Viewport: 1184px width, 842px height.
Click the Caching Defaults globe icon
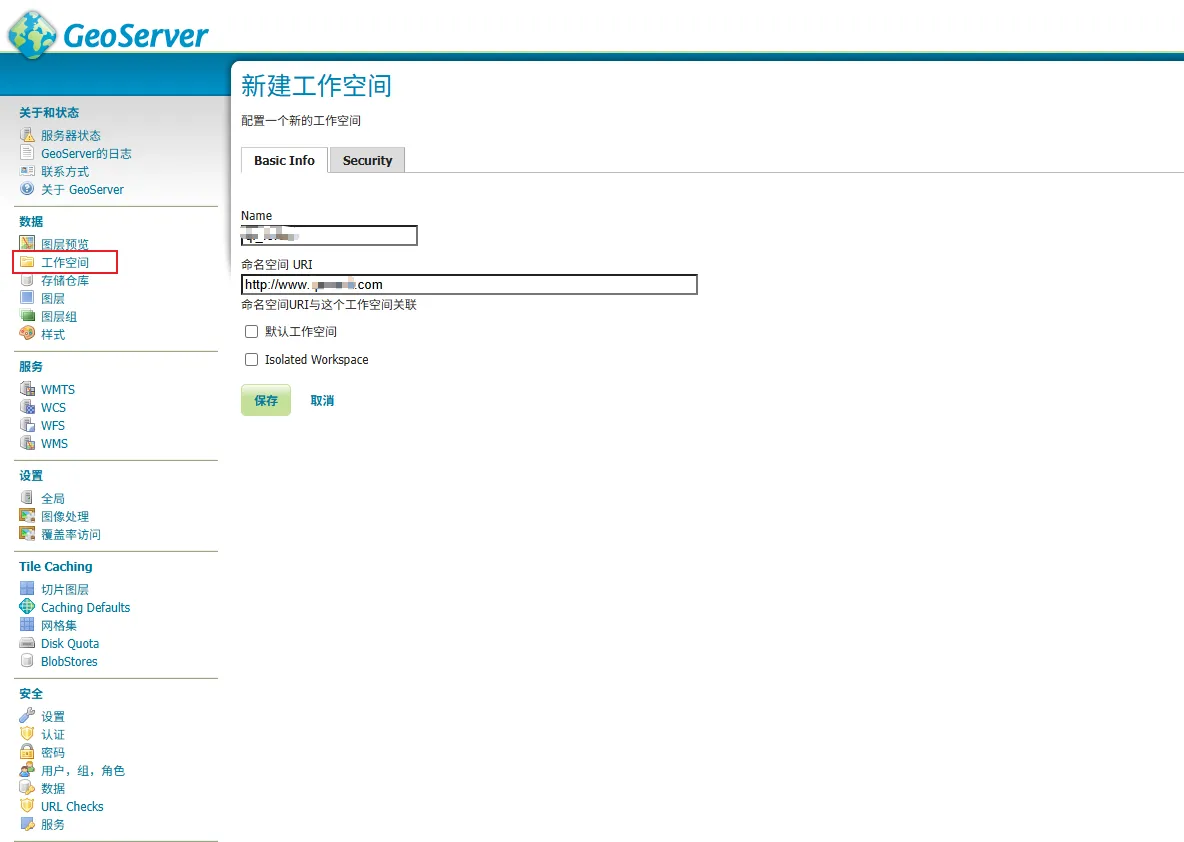(27, 607)
